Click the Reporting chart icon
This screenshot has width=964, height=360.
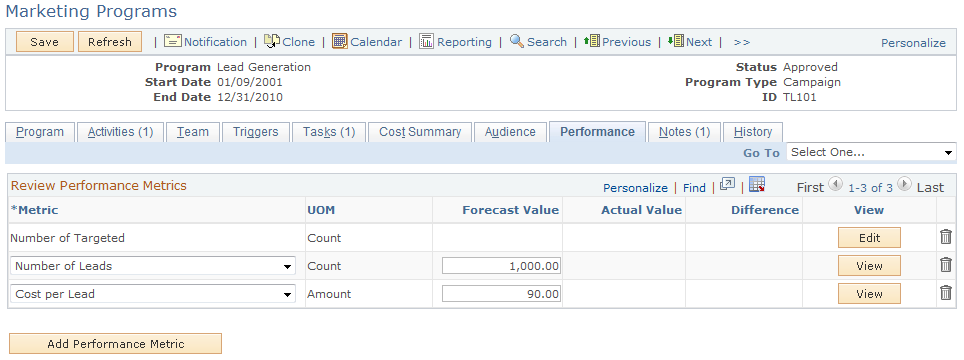point(427,41)
